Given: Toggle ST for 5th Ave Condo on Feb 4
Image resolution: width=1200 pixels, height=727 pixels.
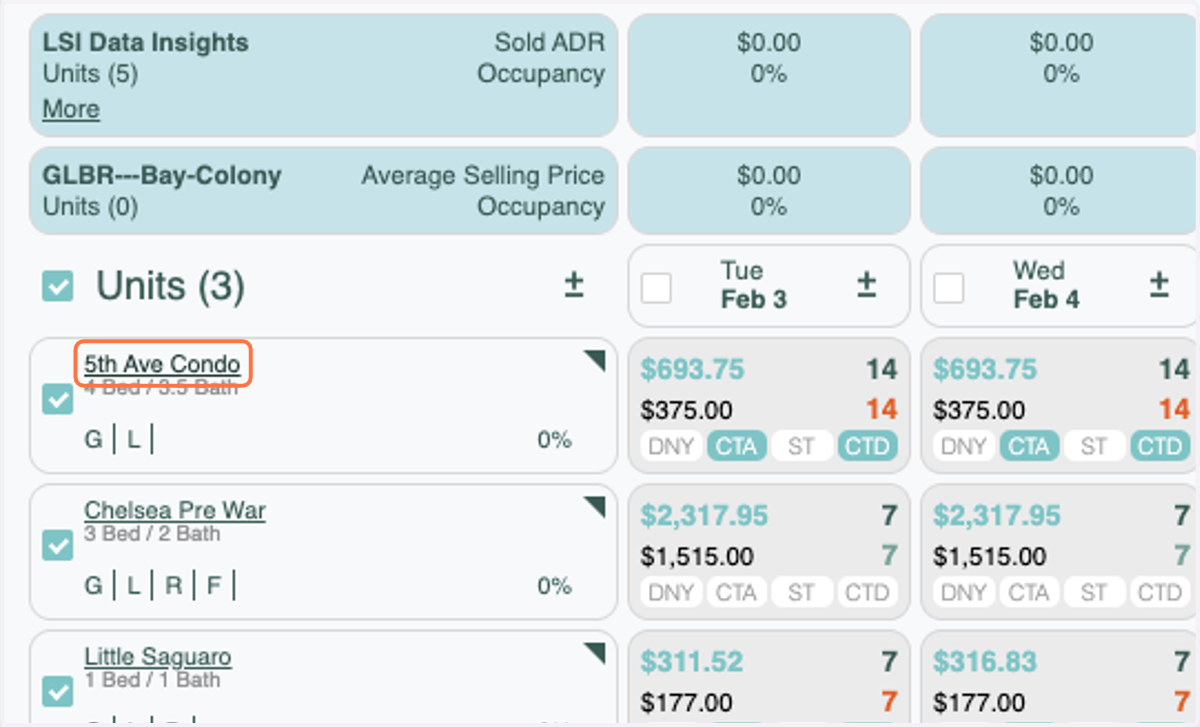Looking at the screenshot, I should (1094, 446).
